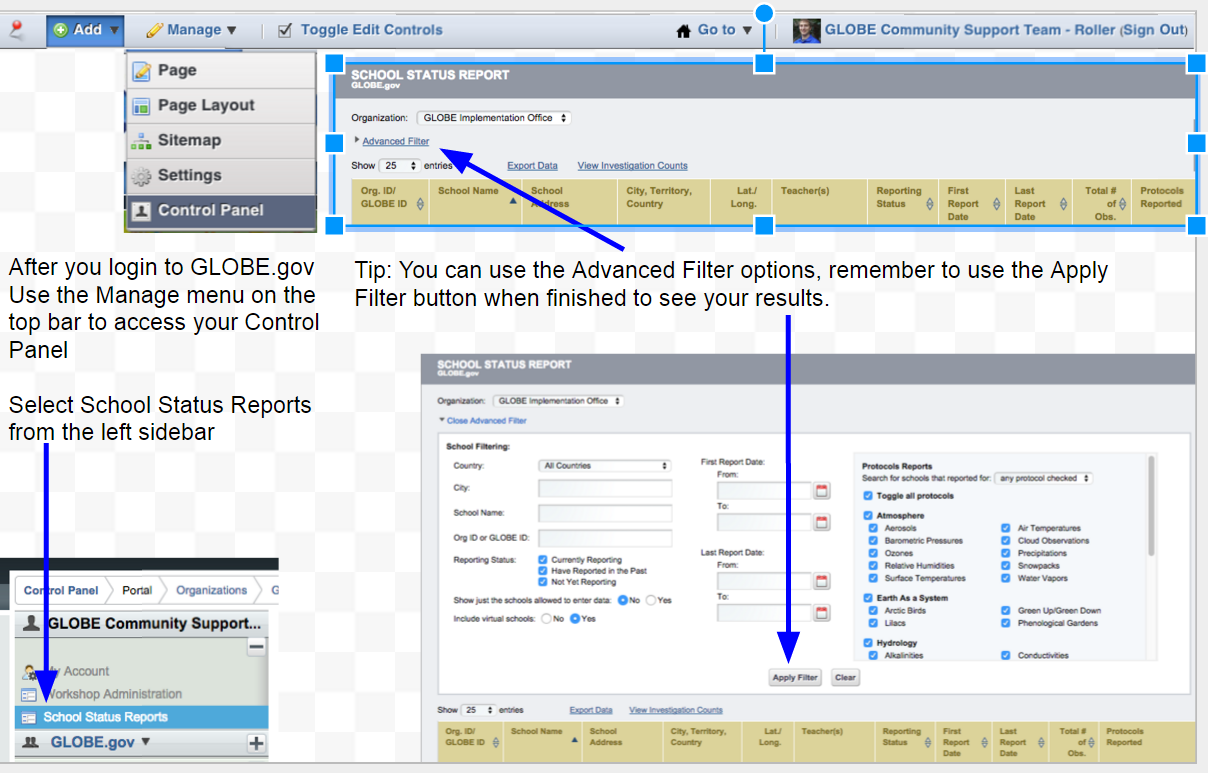The image size is (1208, 773).
Task: Open calendar for Last Report Date To
Action: 823,613
